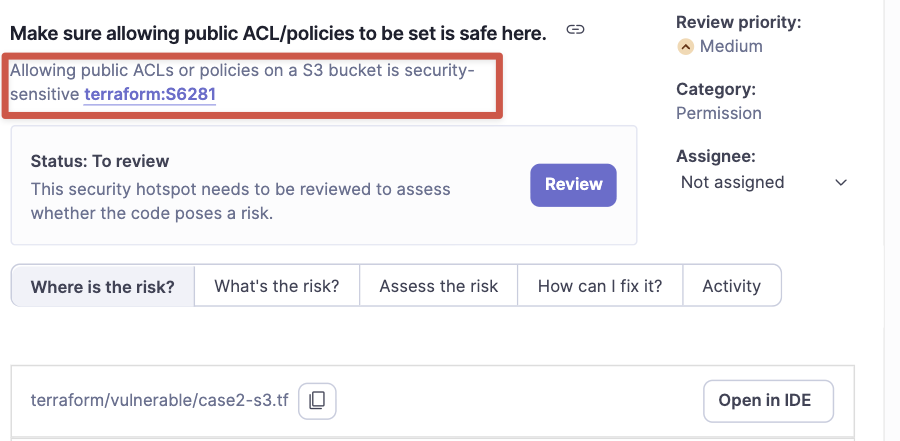Open the "What's the risk?" tab
The height and width of the screenshot is (441, 900).
(277, 286)
